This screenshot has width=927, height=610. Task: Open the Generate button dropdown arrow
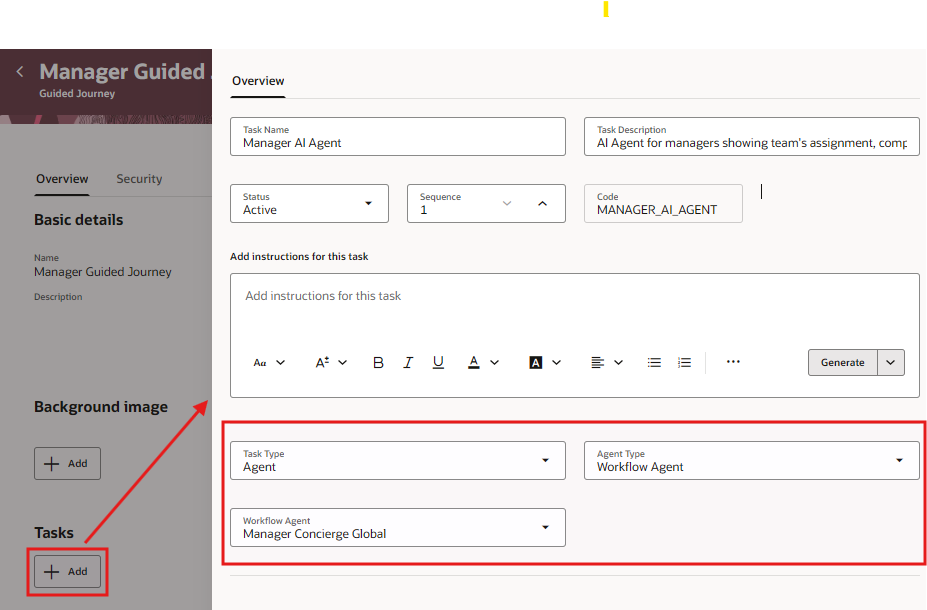[x=891, y=362]
